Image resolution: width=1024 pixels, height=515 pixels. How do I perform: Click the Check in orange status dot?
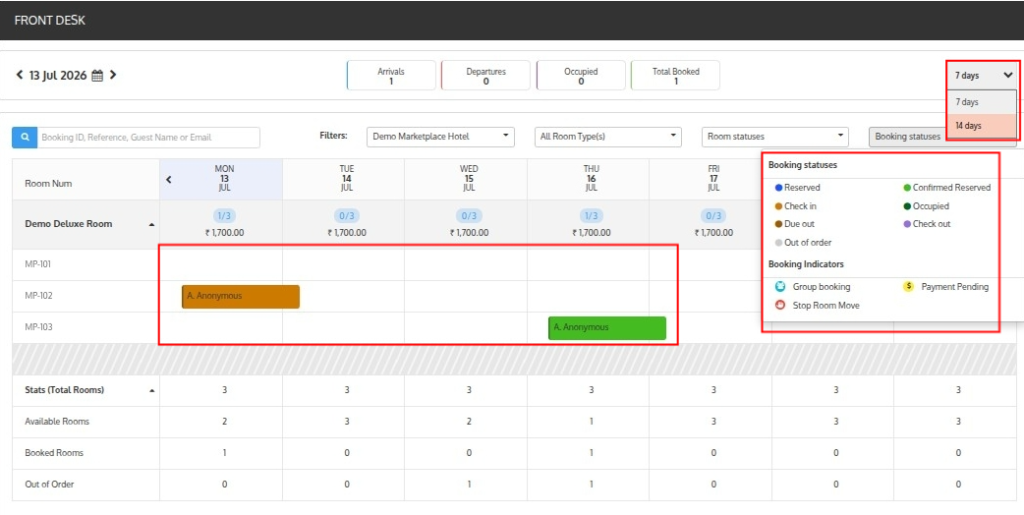[x=778, y=206]
